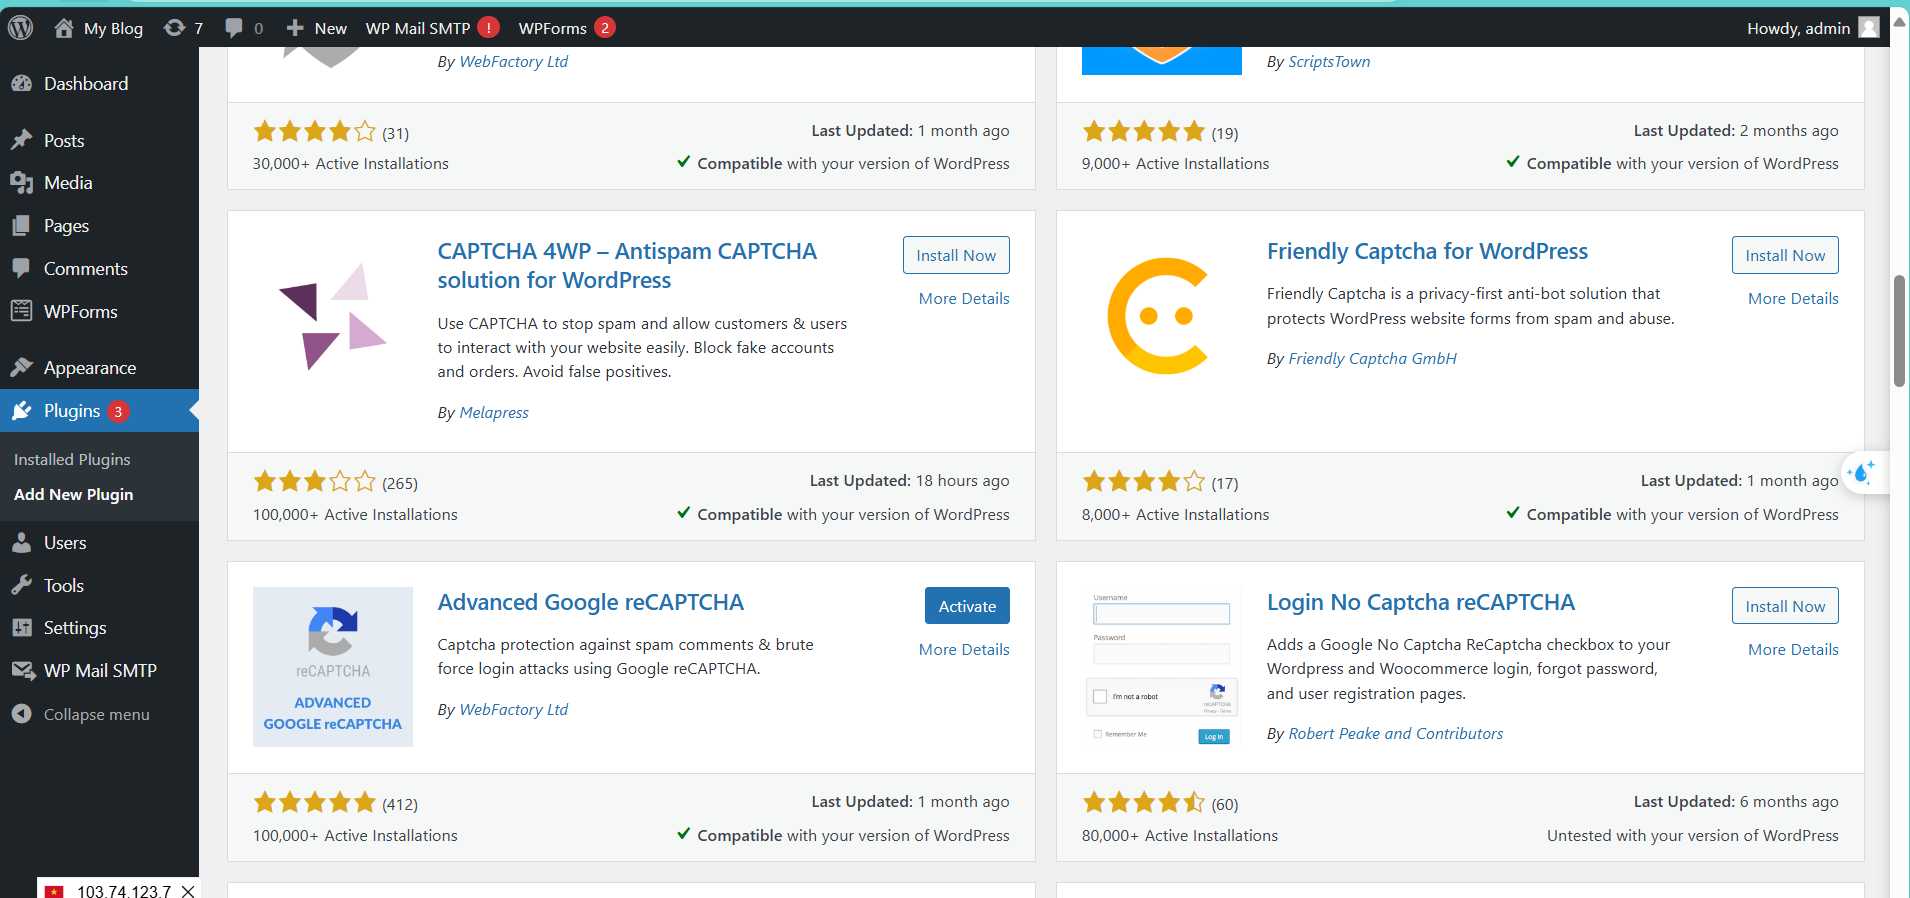Go to Installed Plugins submenu
The image size is (1910, 898).
click(x=72, y=460)
